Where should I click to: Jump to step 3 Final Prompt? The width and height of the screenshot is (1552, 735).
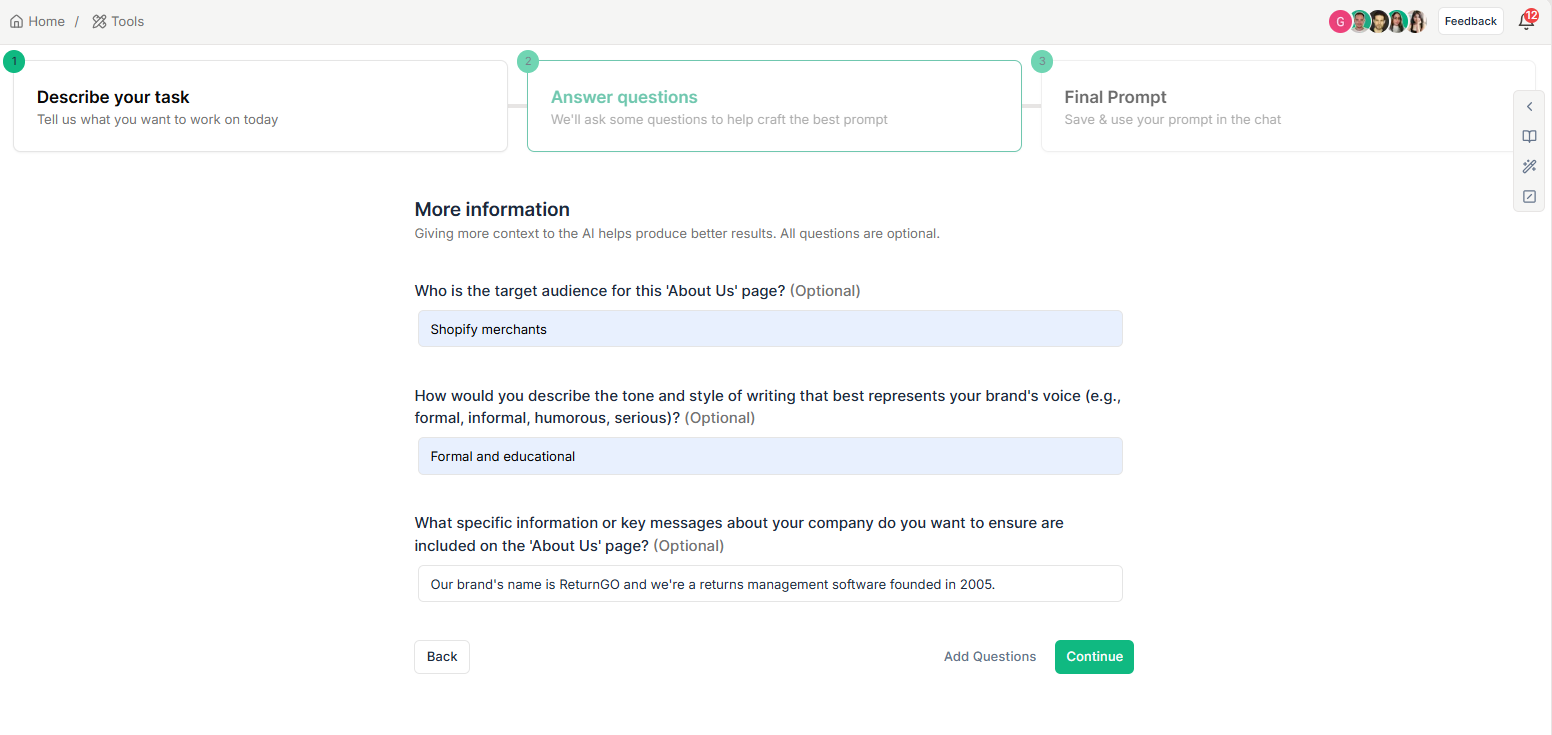tap(1288, 106)
